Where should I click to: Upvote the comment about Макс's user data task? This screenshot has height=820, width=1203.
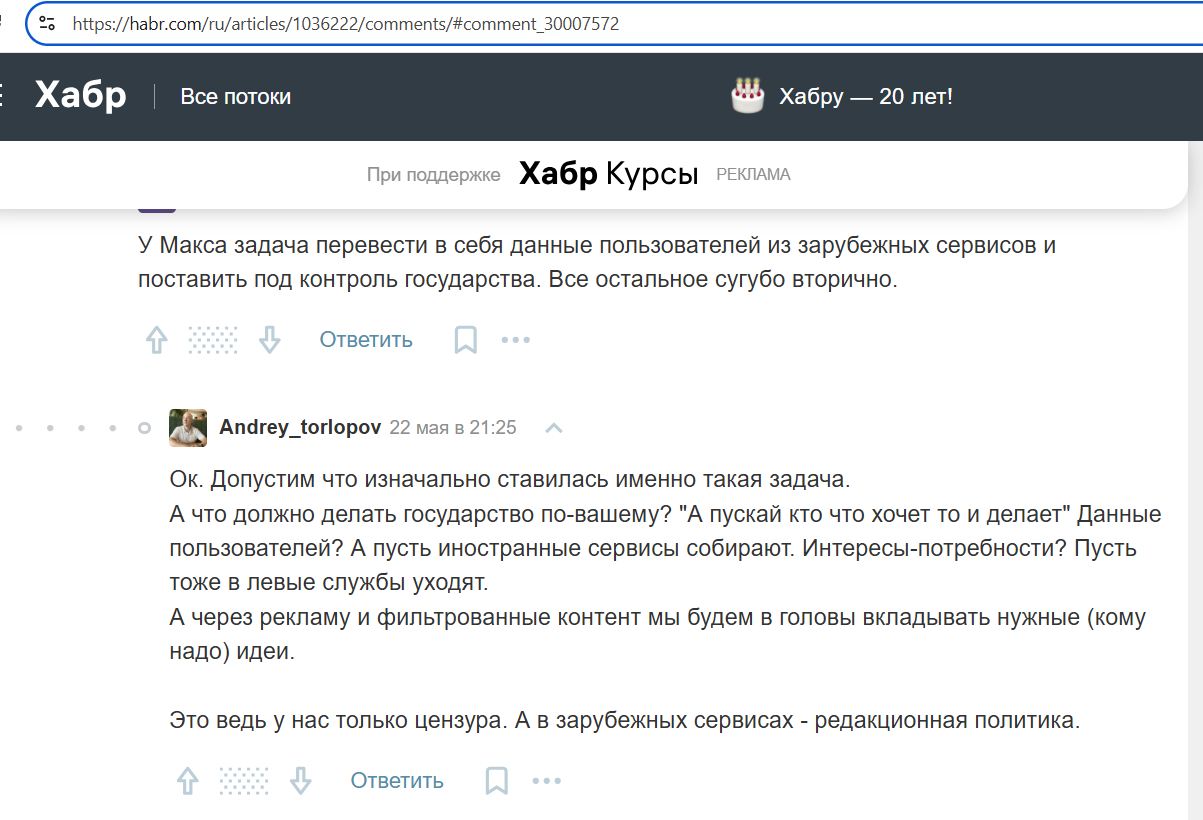[x=156, y=340]
